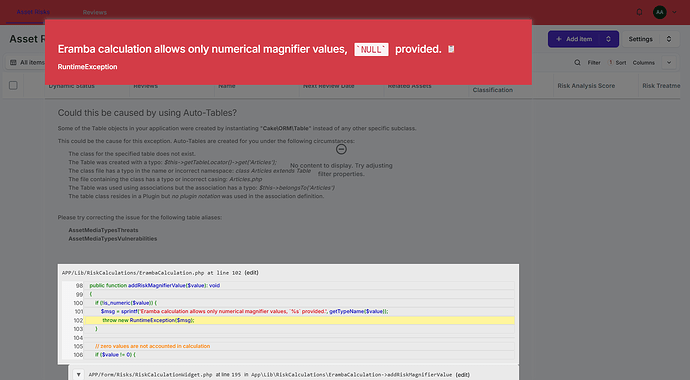Click the Risk Treatment column header
The height and width of the screenshot is (380, 690).
point(661,86)
